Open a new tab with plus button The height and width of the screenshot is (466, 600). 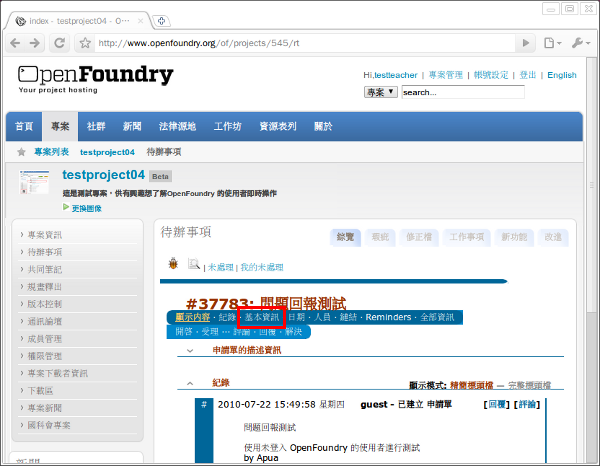pos(161,21)
